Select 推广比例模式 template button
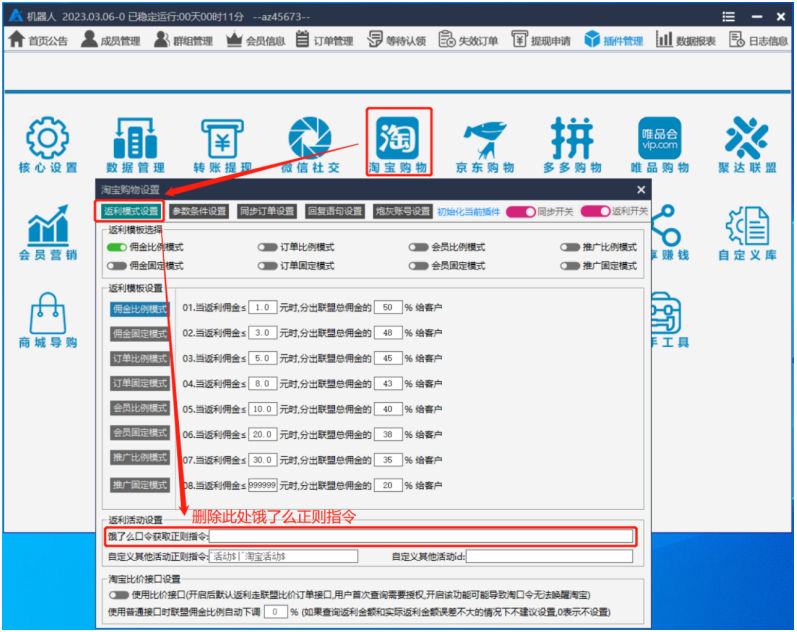The width and height of the screenshot is (797, 632). pyautogui.click(x=140, y=458)
